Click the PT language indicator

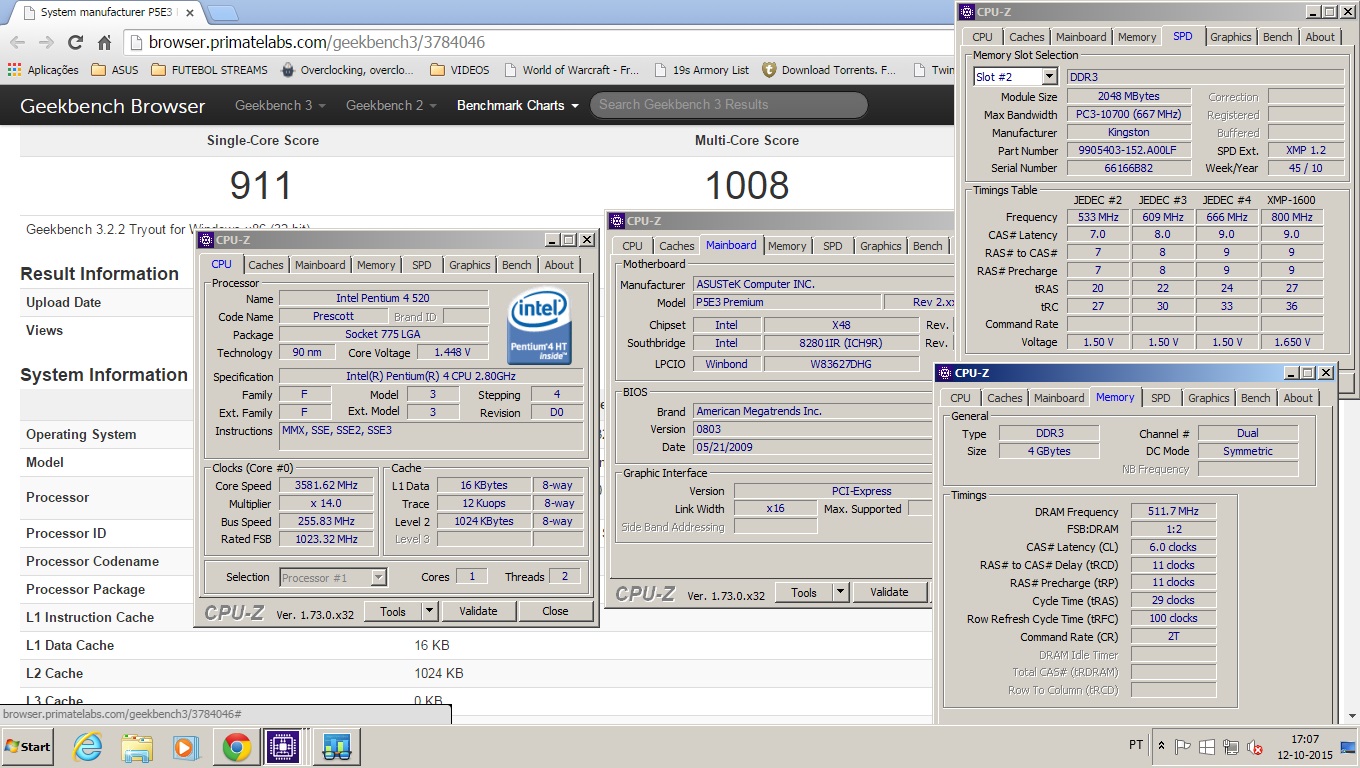tap(1136, 745)
